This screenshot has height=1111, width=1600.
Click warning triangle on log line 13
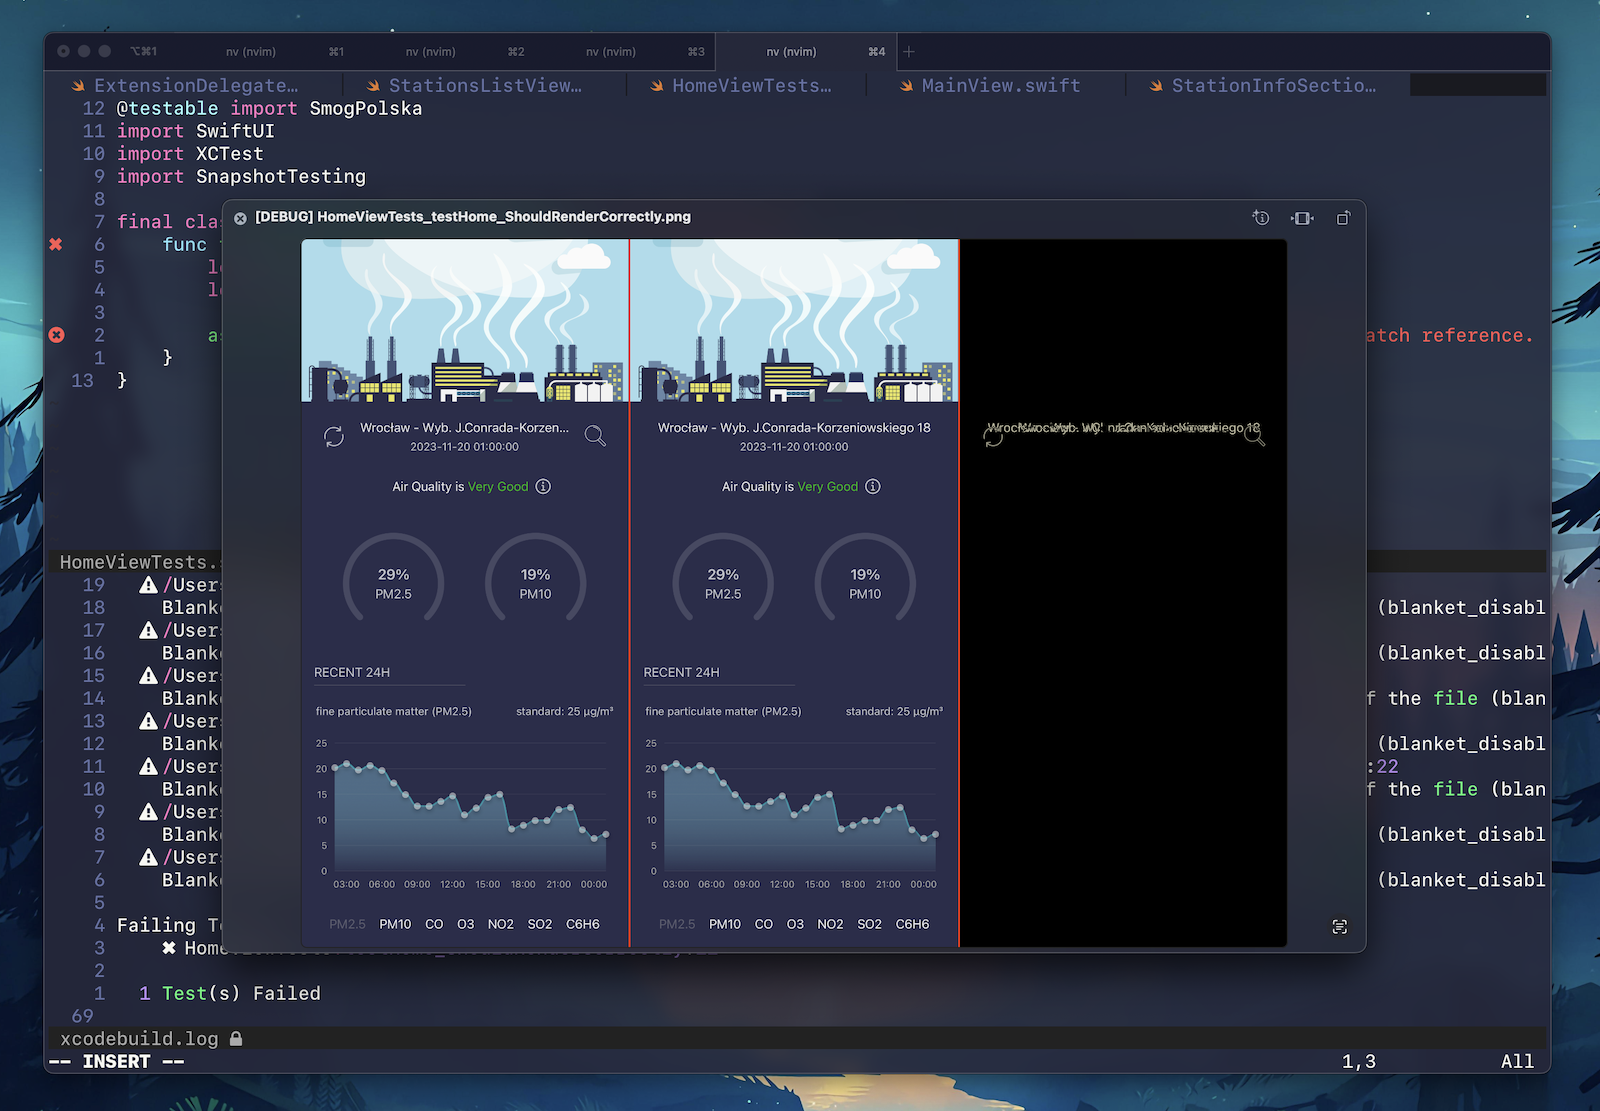click(149, 721)
